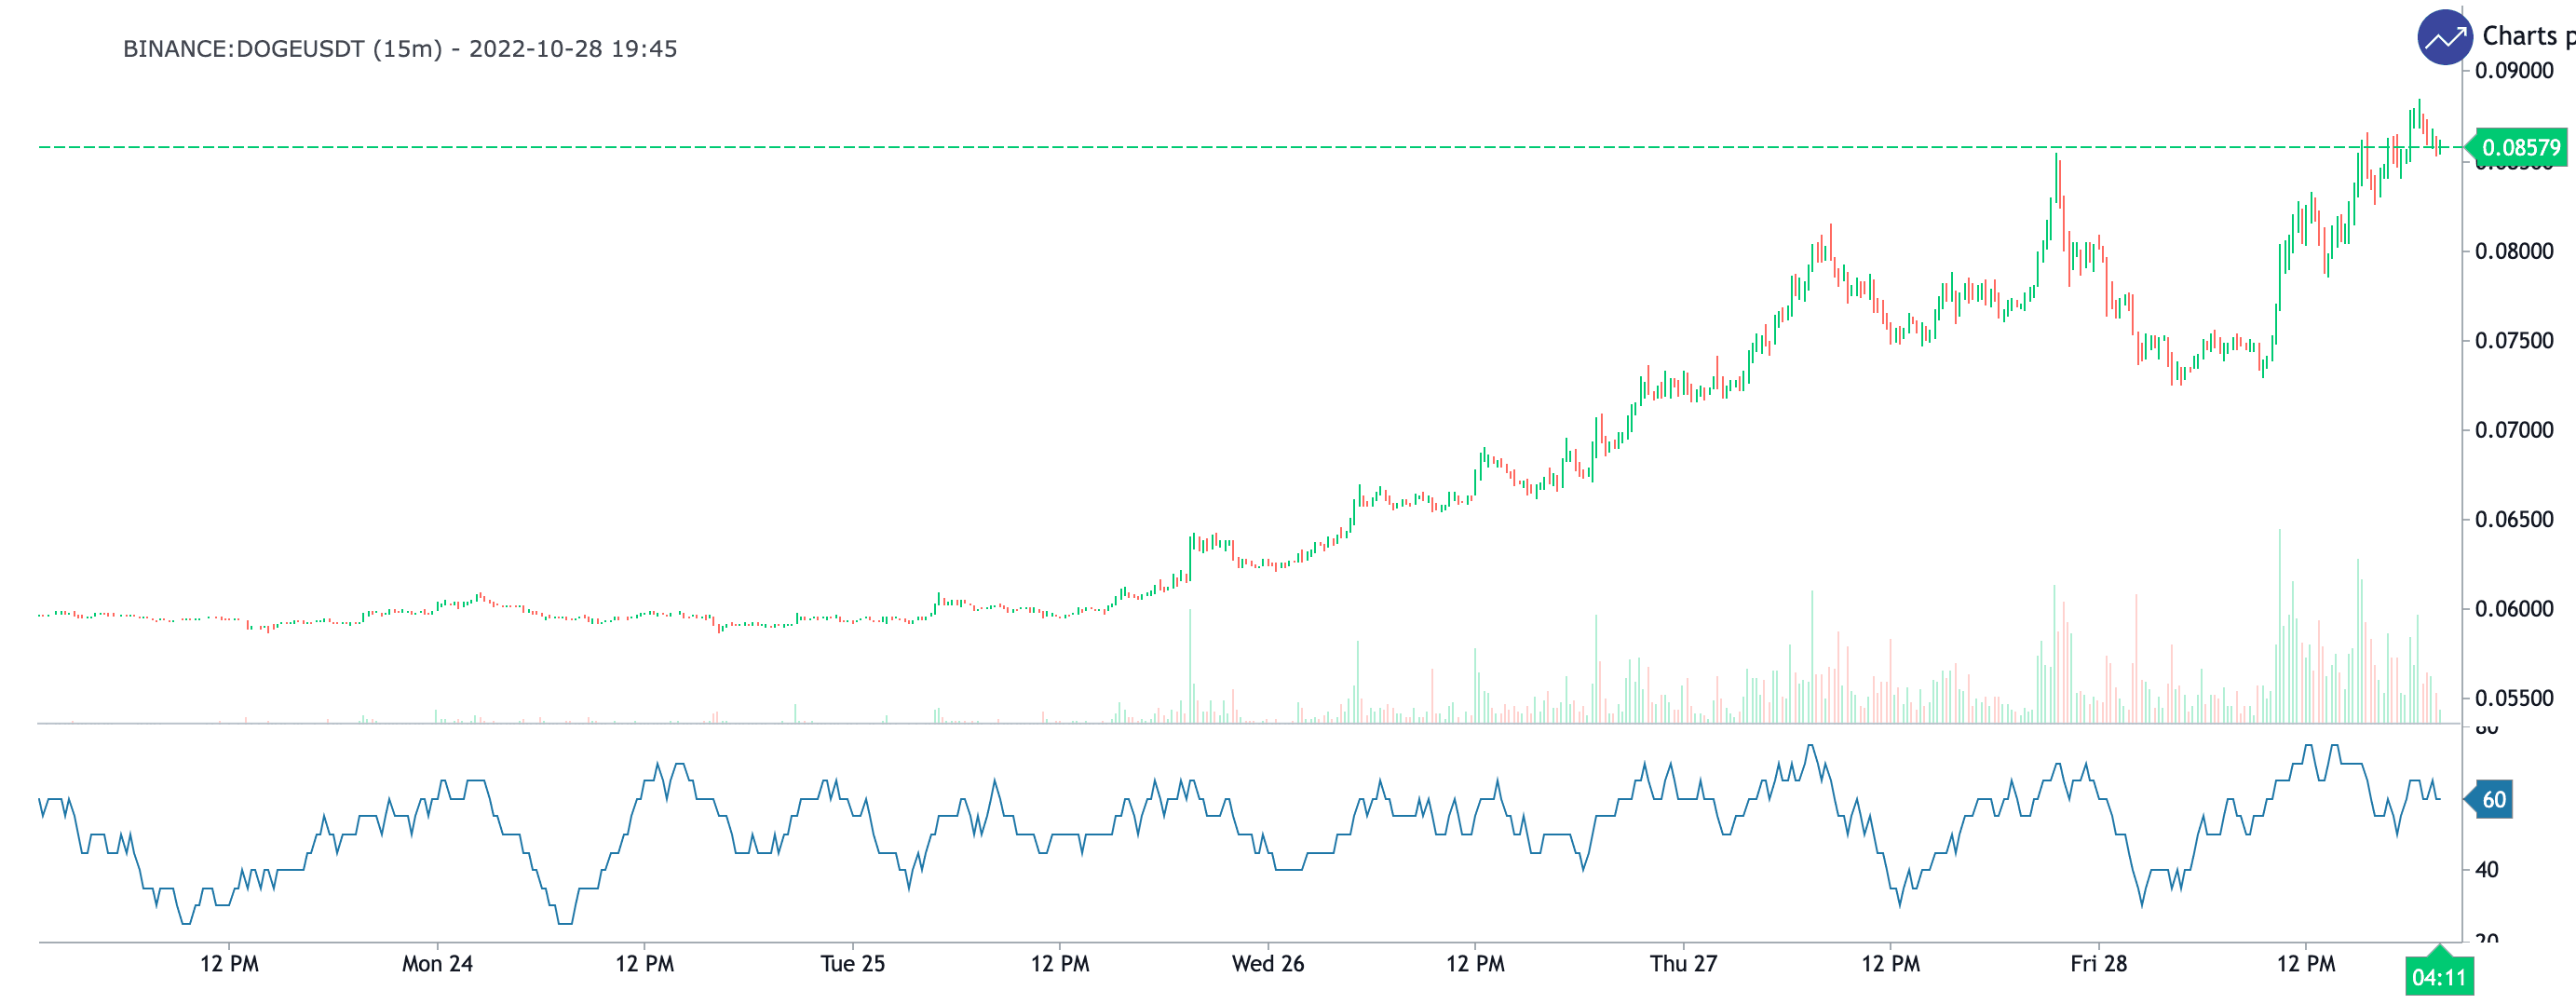Click the 12 PM label after Fri 28

[x=2305, y=964]
